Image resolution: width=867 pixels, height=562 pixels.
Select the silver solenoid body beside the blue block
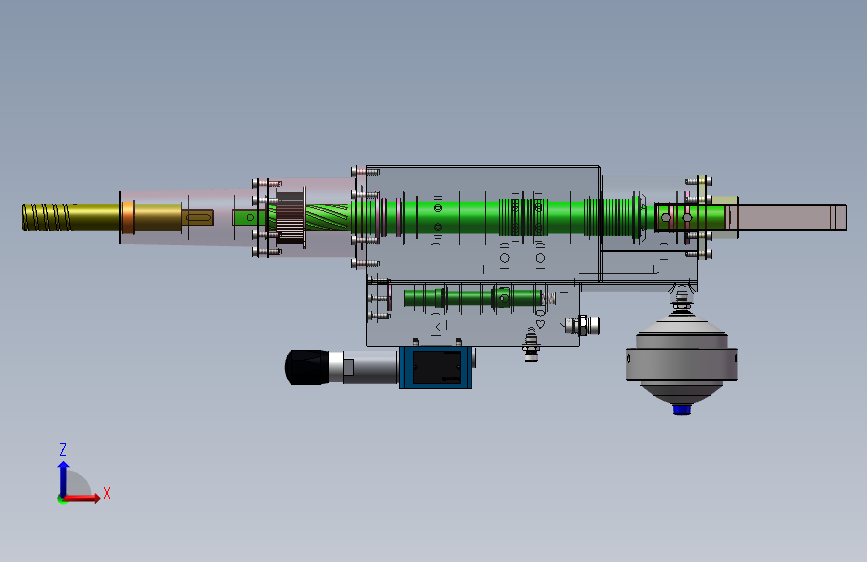[x=370, y=367]
